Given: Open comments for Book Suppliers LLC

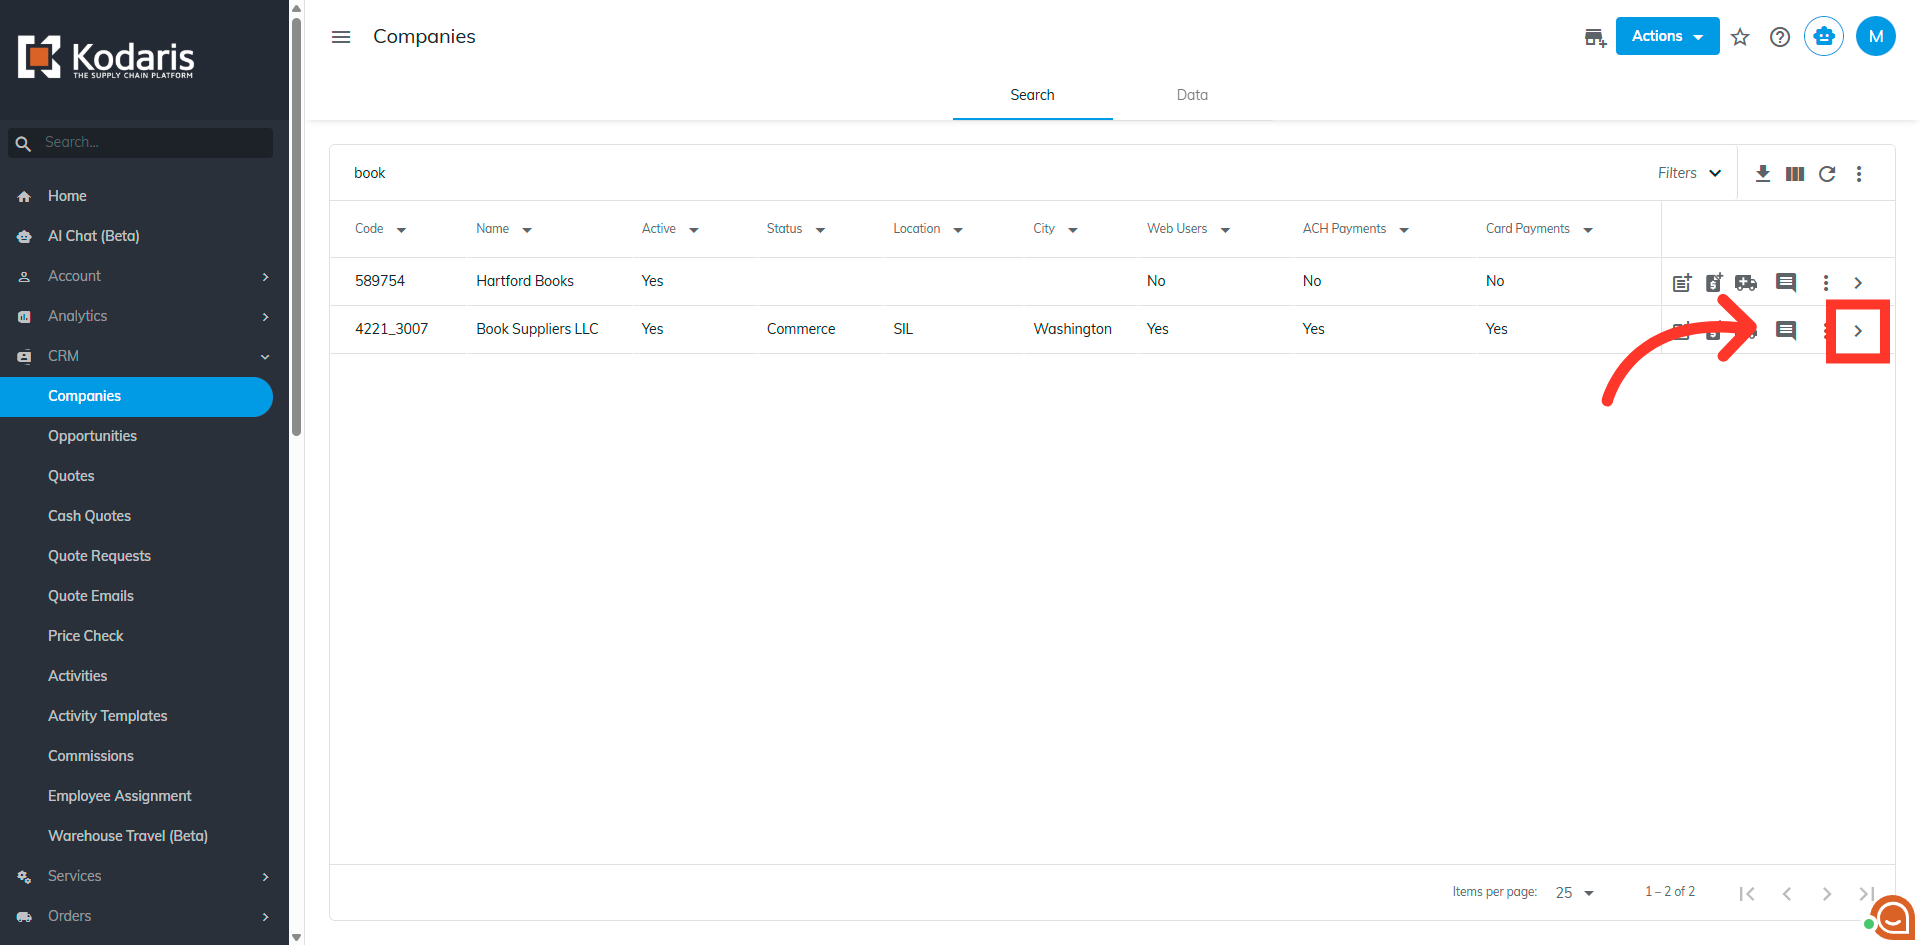Looking at the screenshot, I should pyautogui.click(x=1786, y=330).
